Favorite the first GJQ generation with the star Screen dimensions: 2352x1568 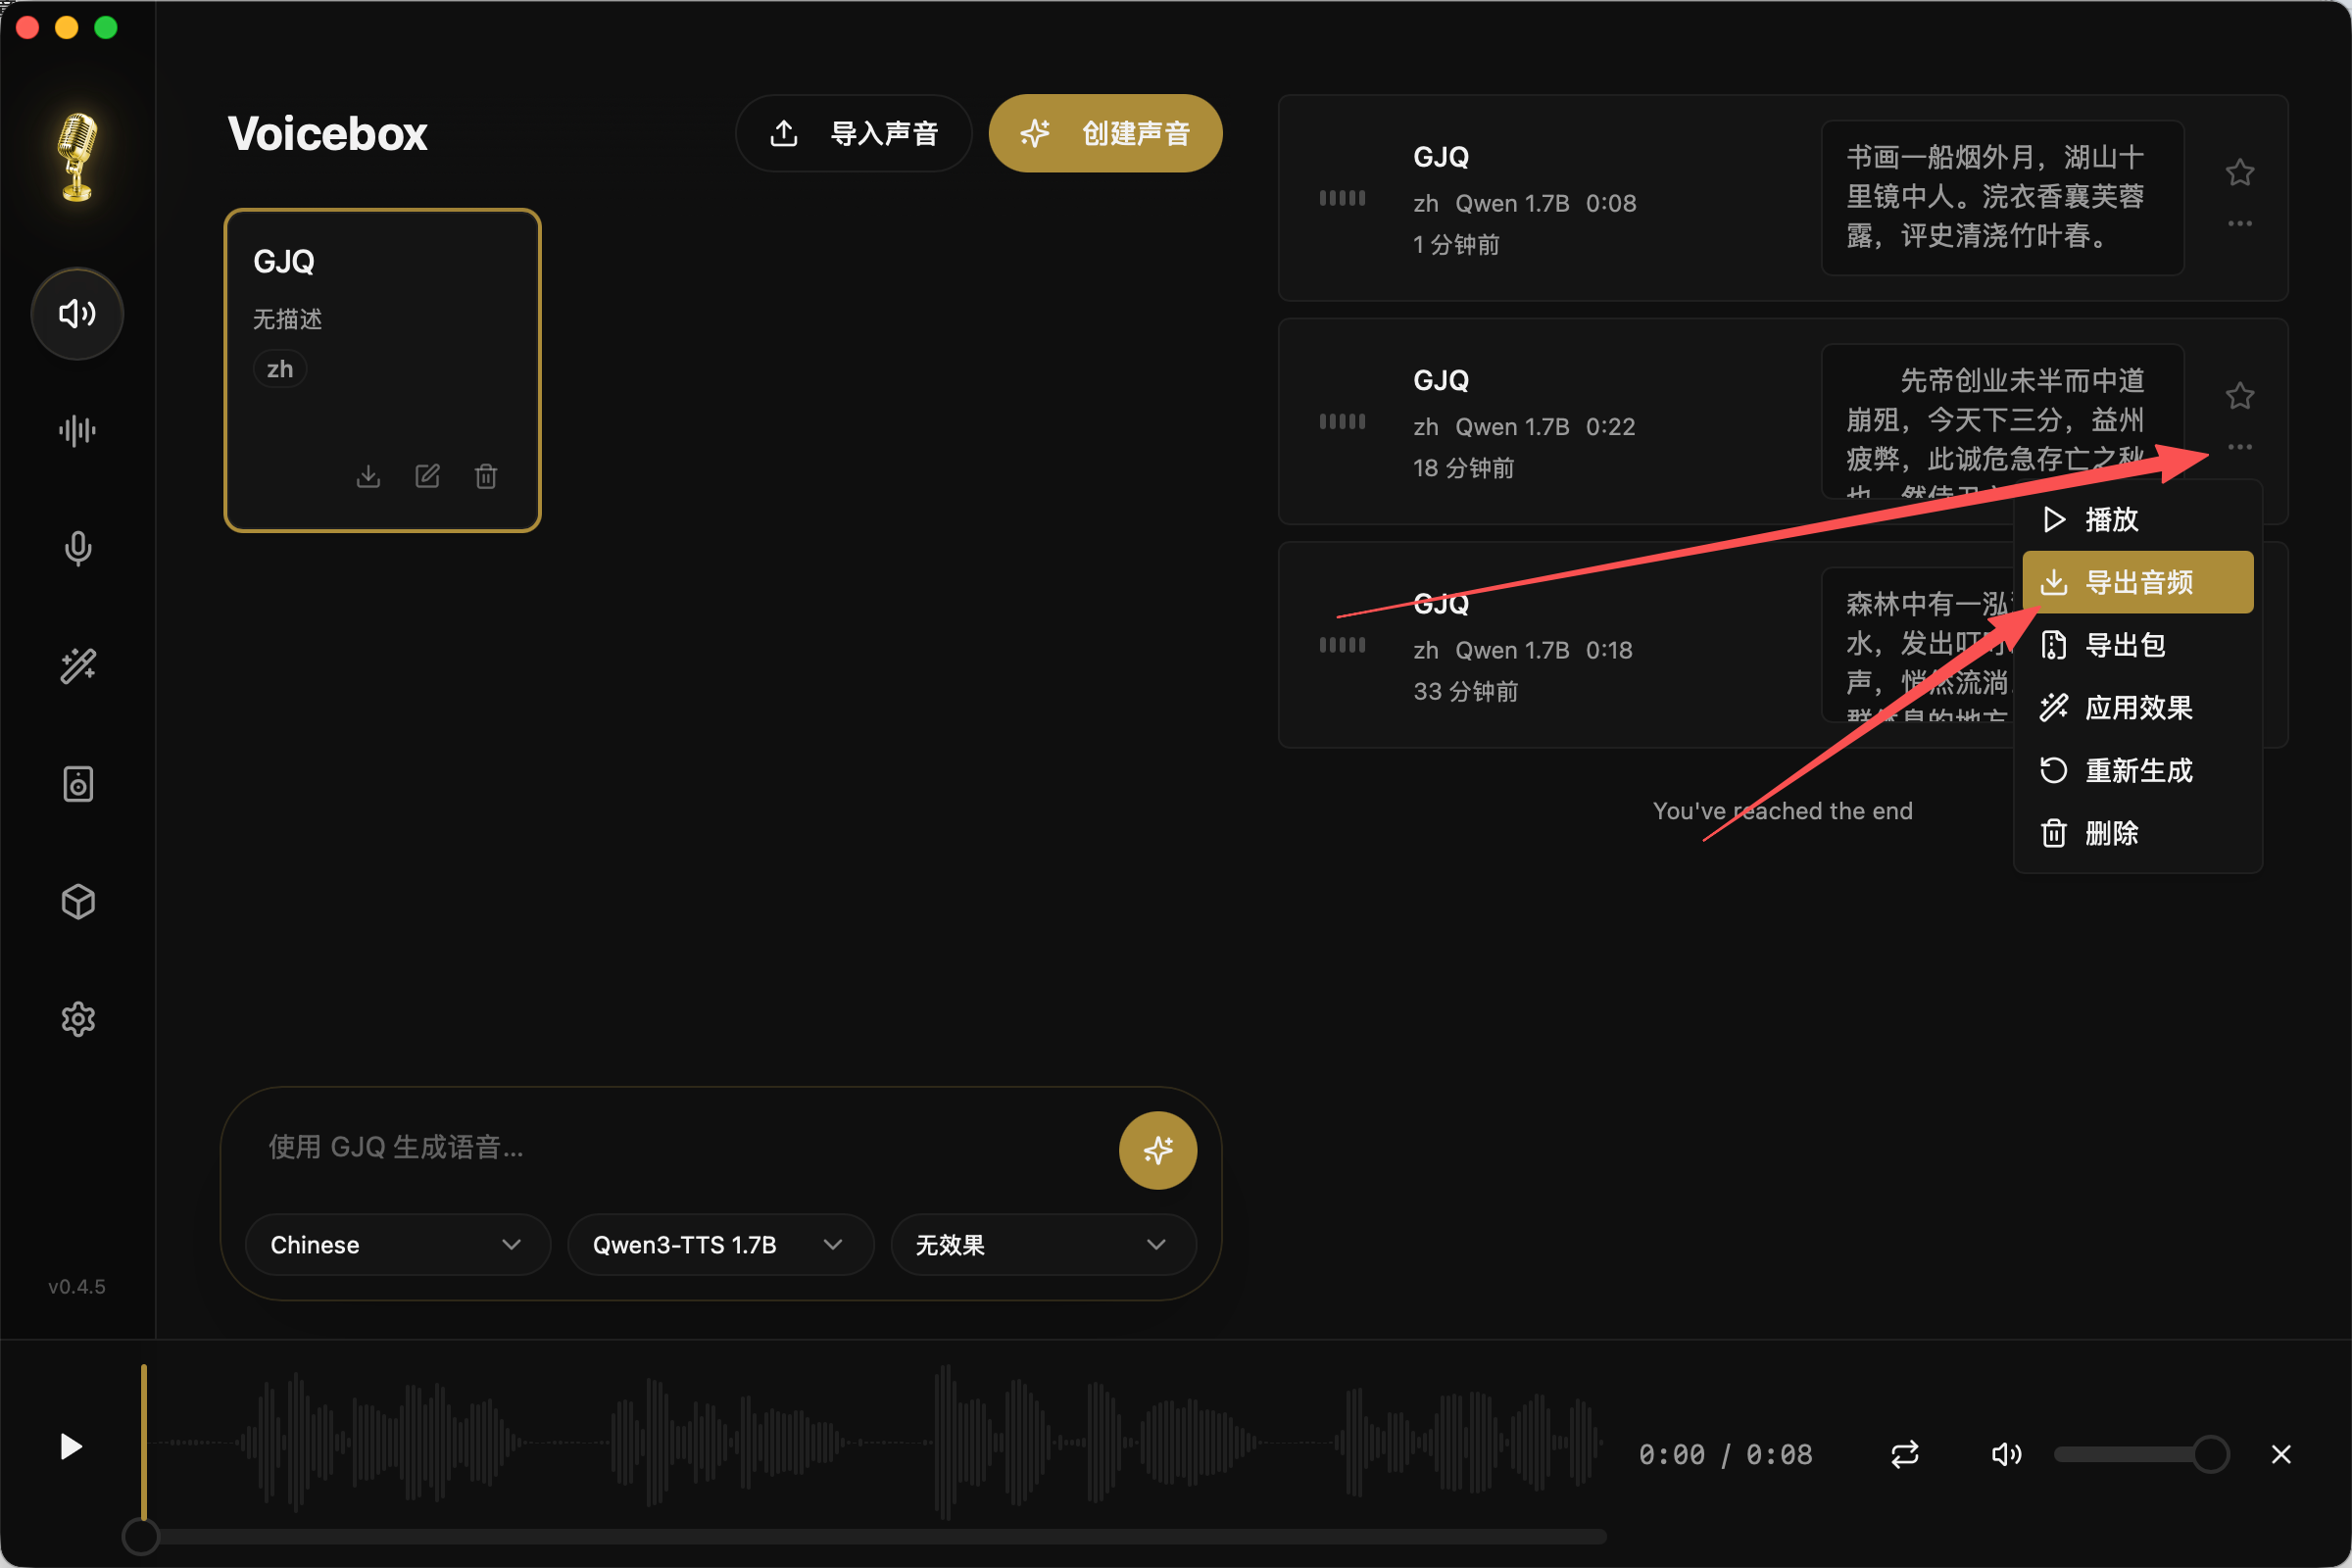[x=2240, y=172]
